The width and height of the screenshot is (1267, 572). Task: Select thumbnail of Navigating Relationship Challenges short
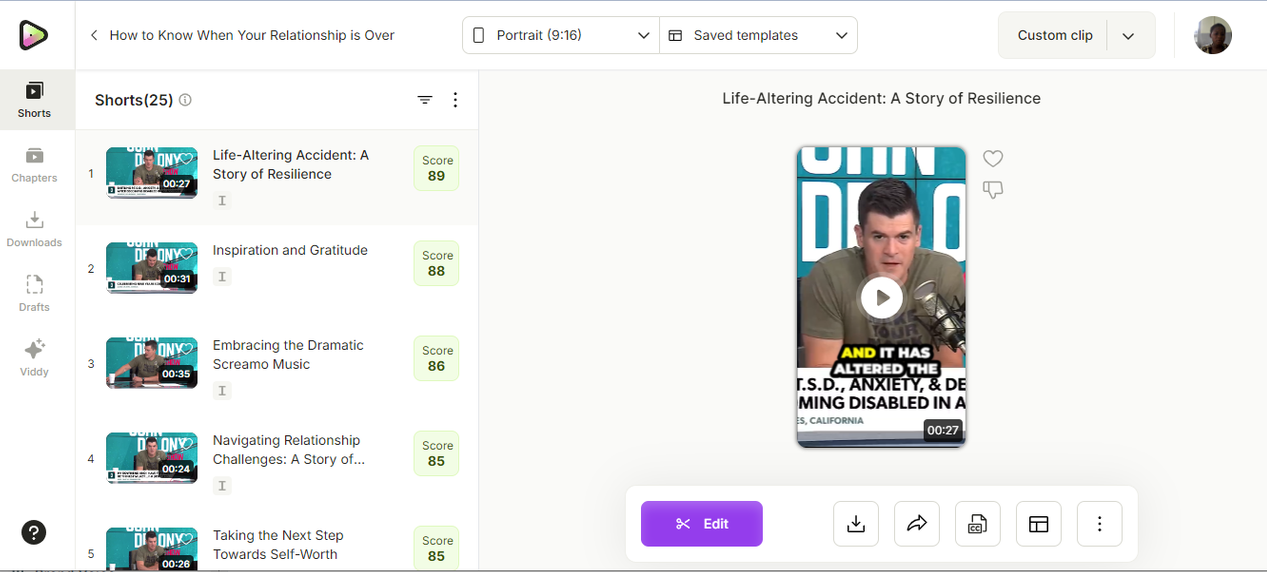coord(152,458)
